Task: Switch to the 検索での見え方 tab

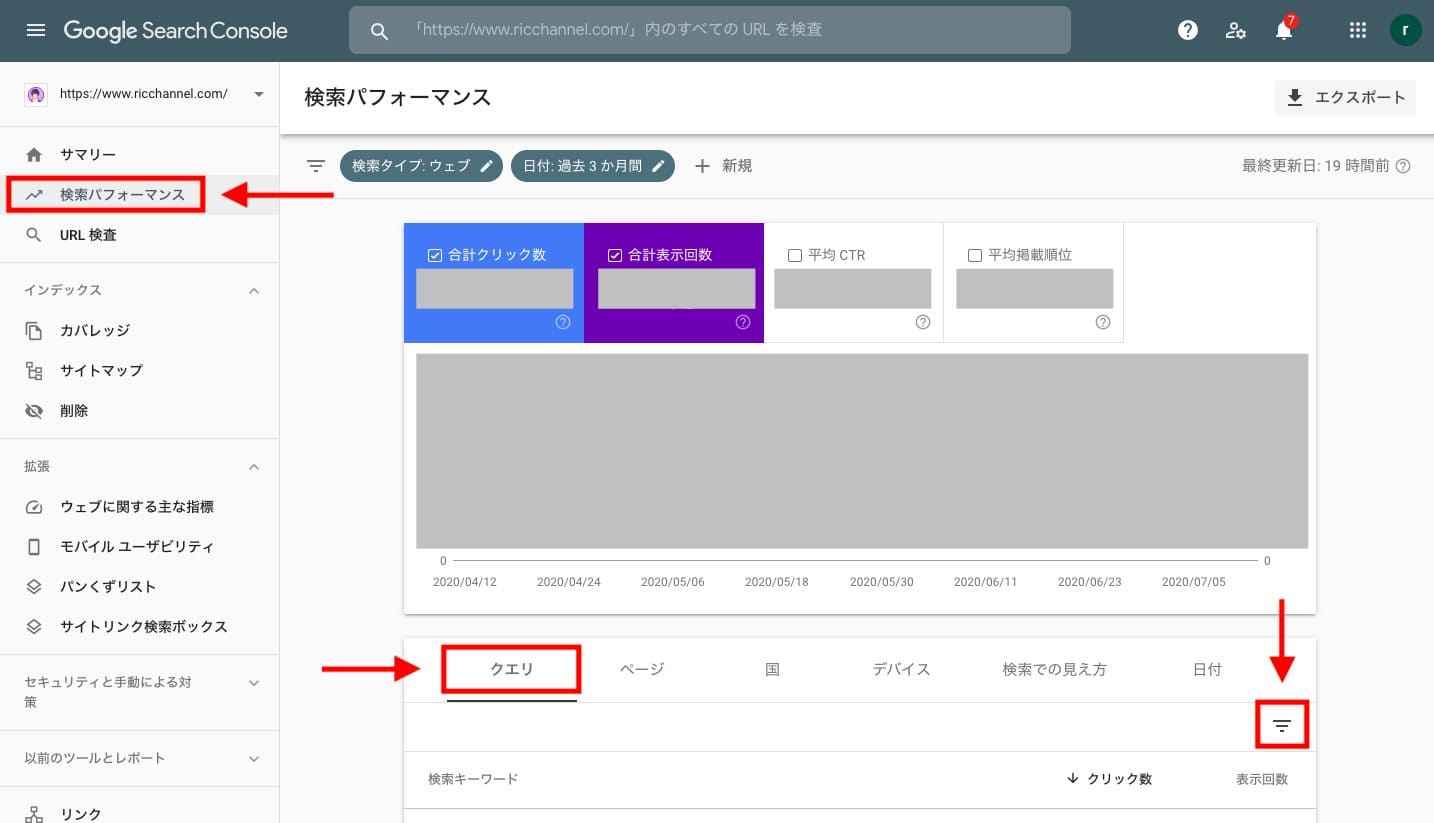Action: (1054, 670)
